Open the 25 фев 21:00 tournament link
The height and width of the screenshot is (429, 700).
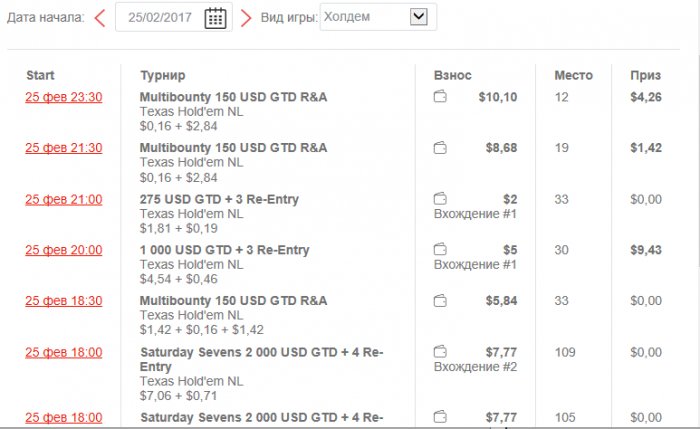point(64,199)
